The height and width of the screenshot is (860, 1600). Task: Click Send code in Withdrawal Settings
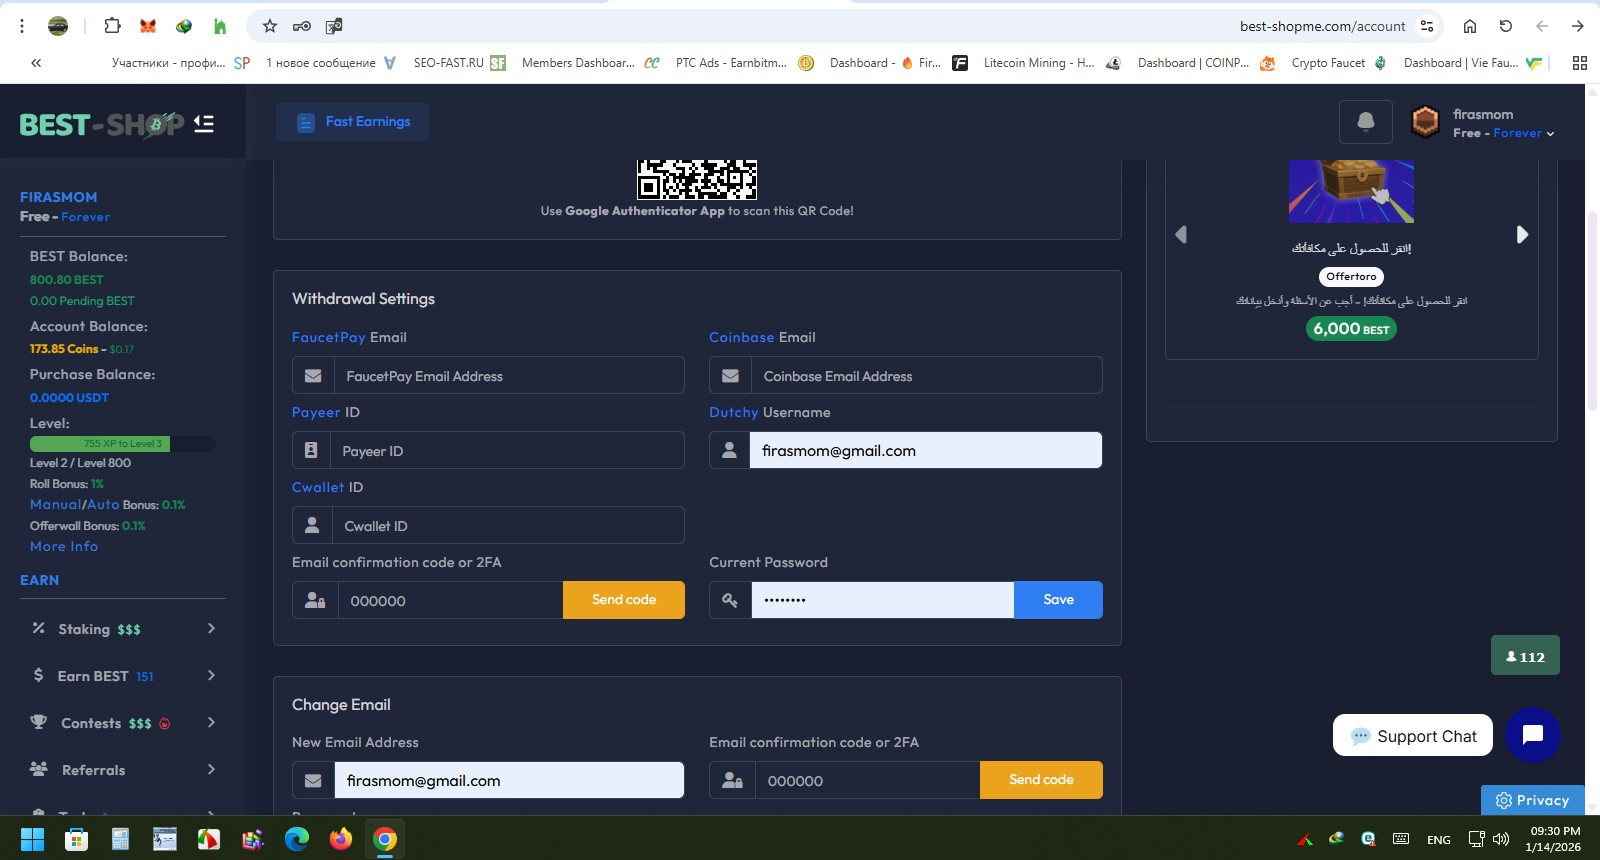[624, 600]
